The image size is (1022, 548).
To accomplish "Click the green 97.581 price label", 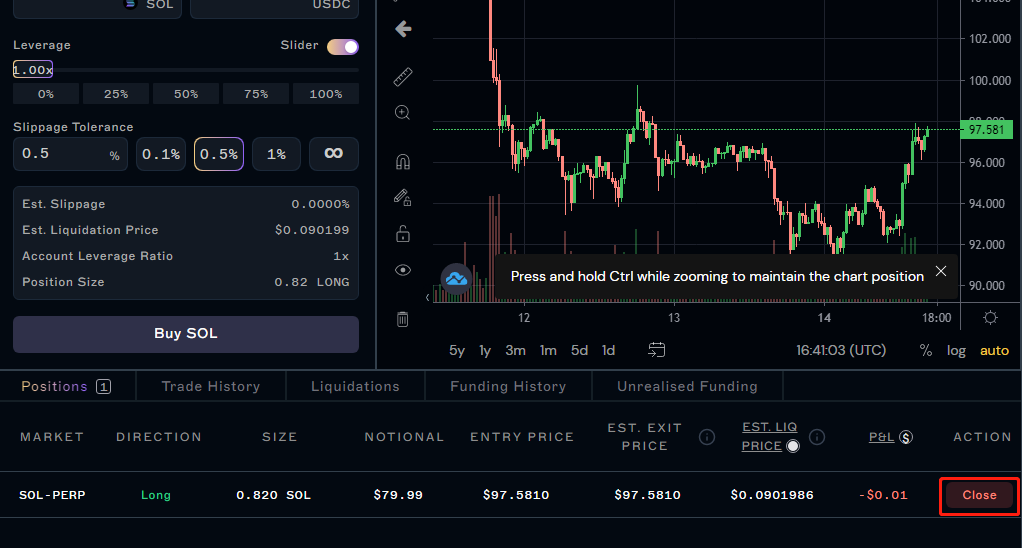I will (x=986, y=130).
